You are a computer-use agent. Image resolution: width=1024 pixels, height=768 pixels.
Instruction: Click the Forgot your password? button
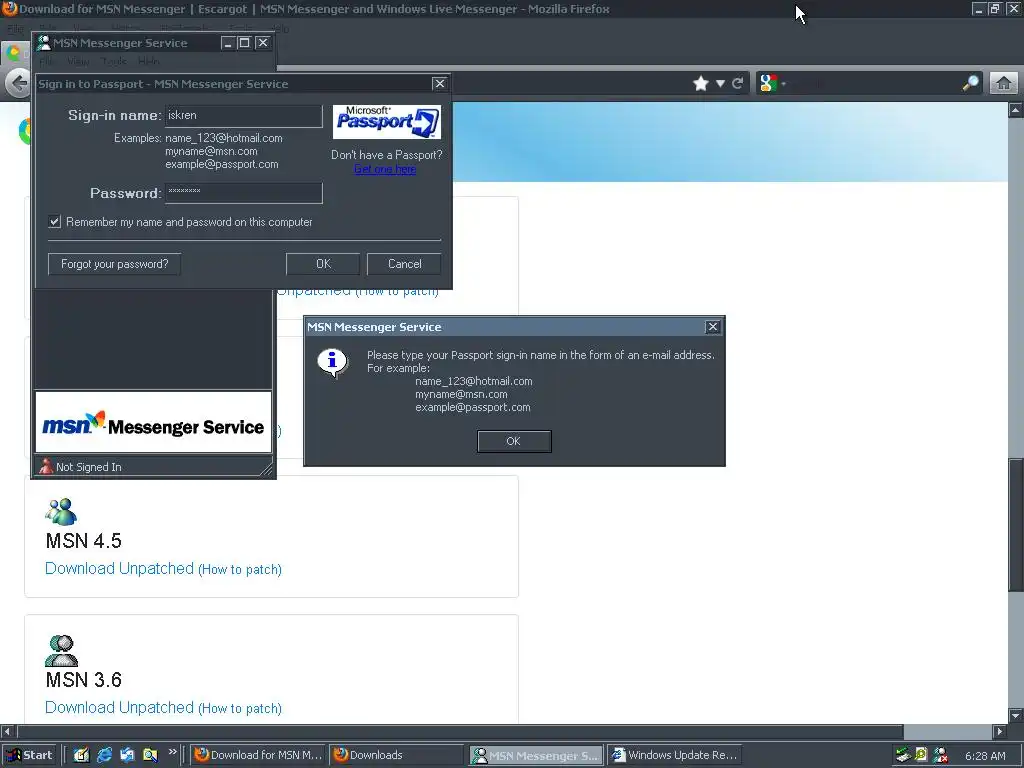(x=114, y=264)
